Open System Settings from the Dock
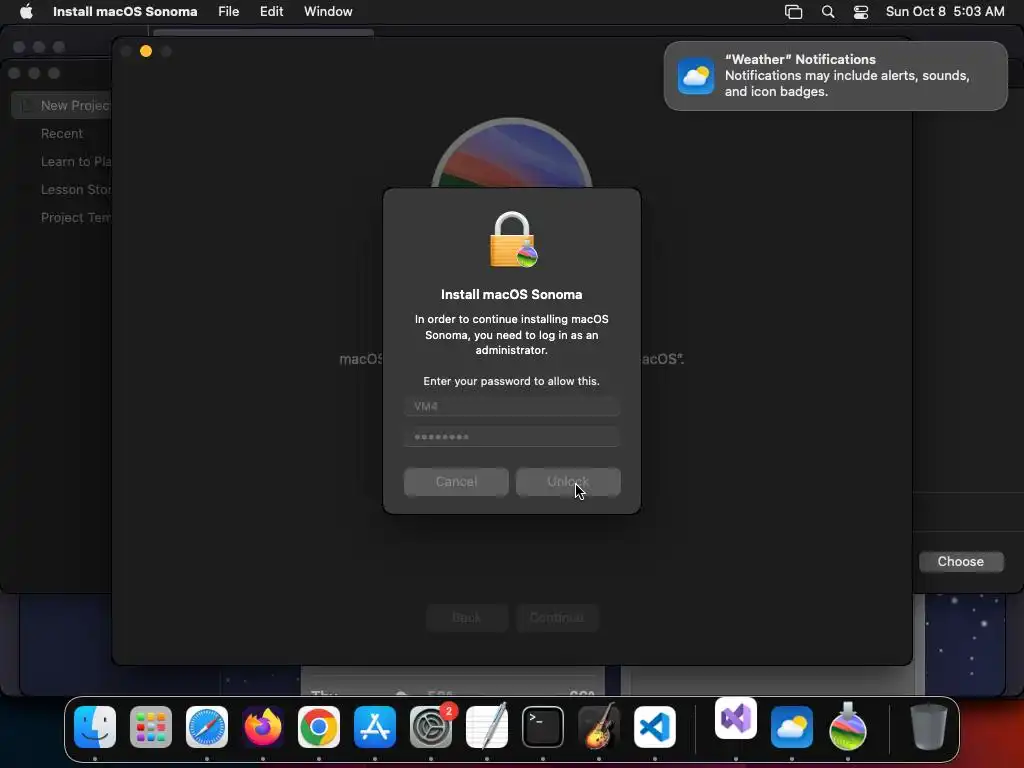1024x768 pixels. (x=431, y=727)
